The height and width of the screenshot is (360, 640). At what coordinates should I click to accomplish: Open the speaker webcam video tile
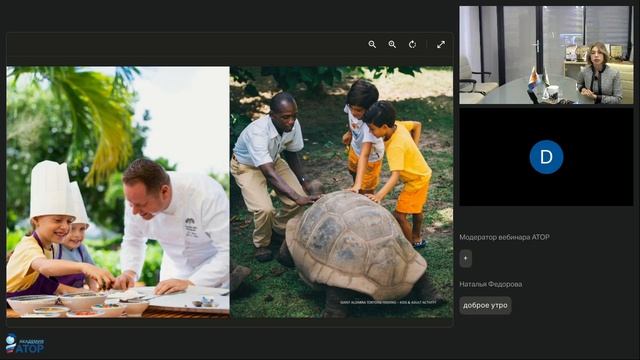pos(546,55)
